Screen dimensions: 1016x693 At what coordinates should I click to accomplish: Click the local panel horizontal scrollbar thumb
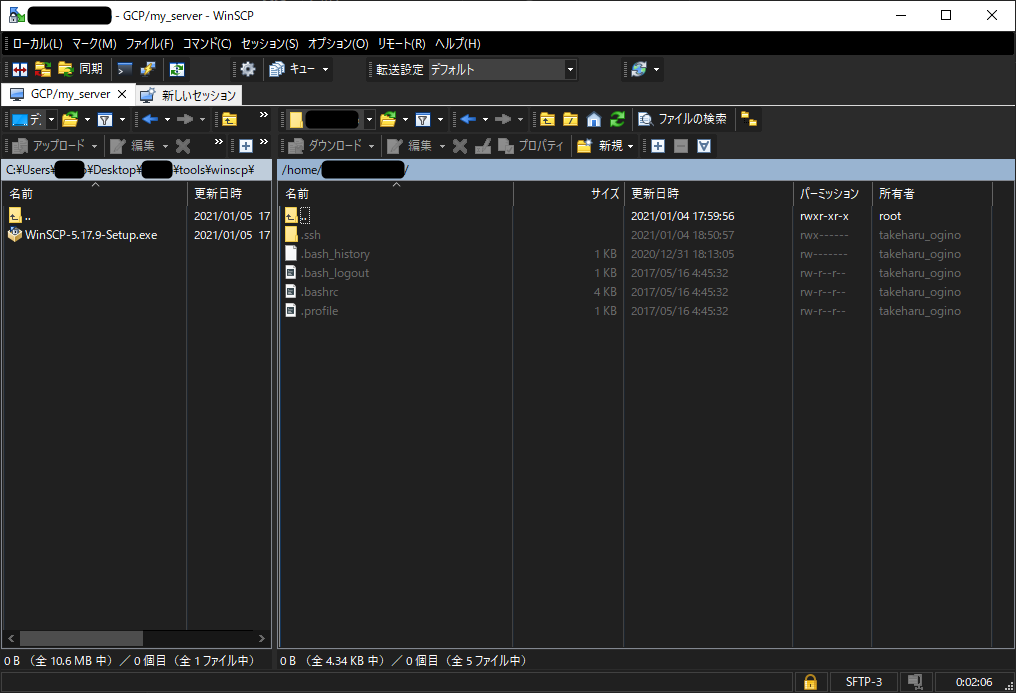pos(81,639)
